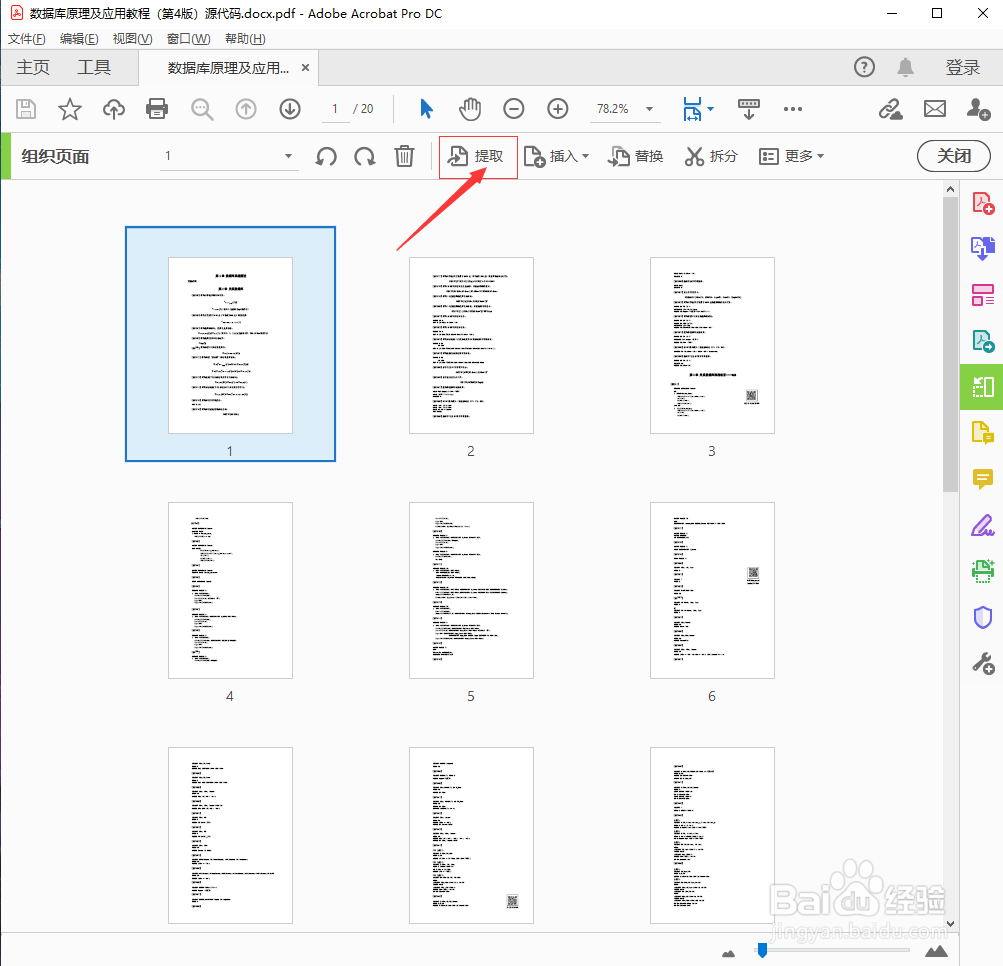Image resolution: width=1003 pixels, height=966 pixels.
Task: Open the pink page-layout tool in sidebar
Action: [983, 294]
